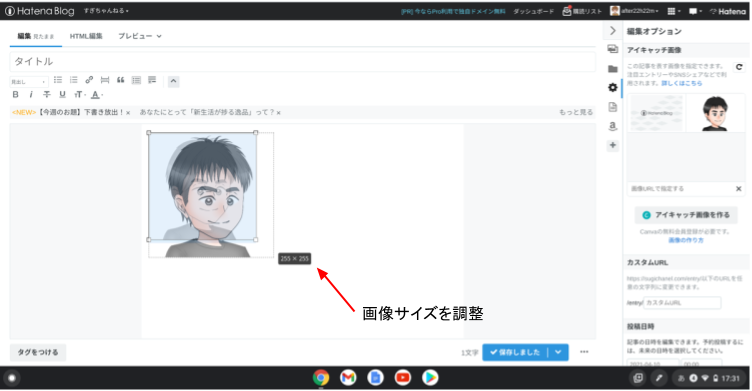Viewport: 752px width, 391px height.
Task: Open the 見出し heading style dropdown
Action: click(x=29, y=82)
